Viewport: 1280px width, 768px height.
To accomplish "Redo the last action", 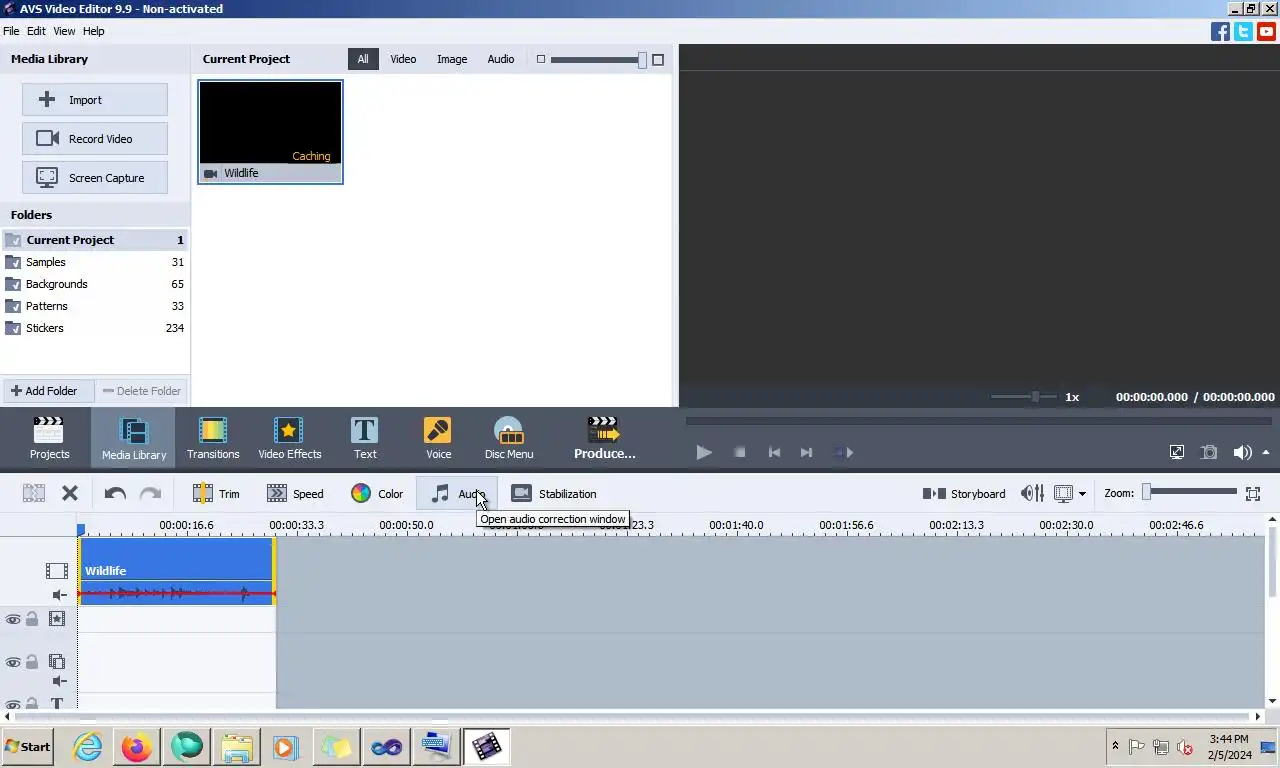I will 150,493.
